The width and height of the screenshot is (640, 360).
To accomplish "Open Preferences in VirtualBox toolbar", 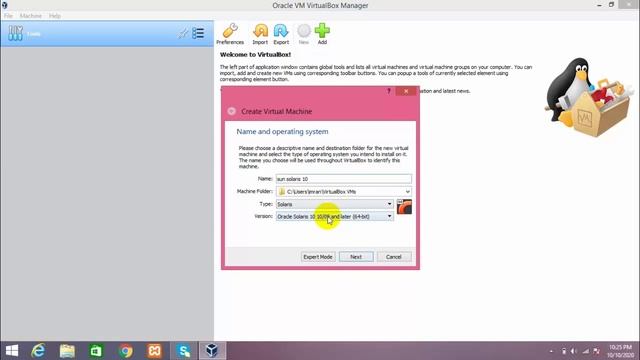I will pos(230,34).
